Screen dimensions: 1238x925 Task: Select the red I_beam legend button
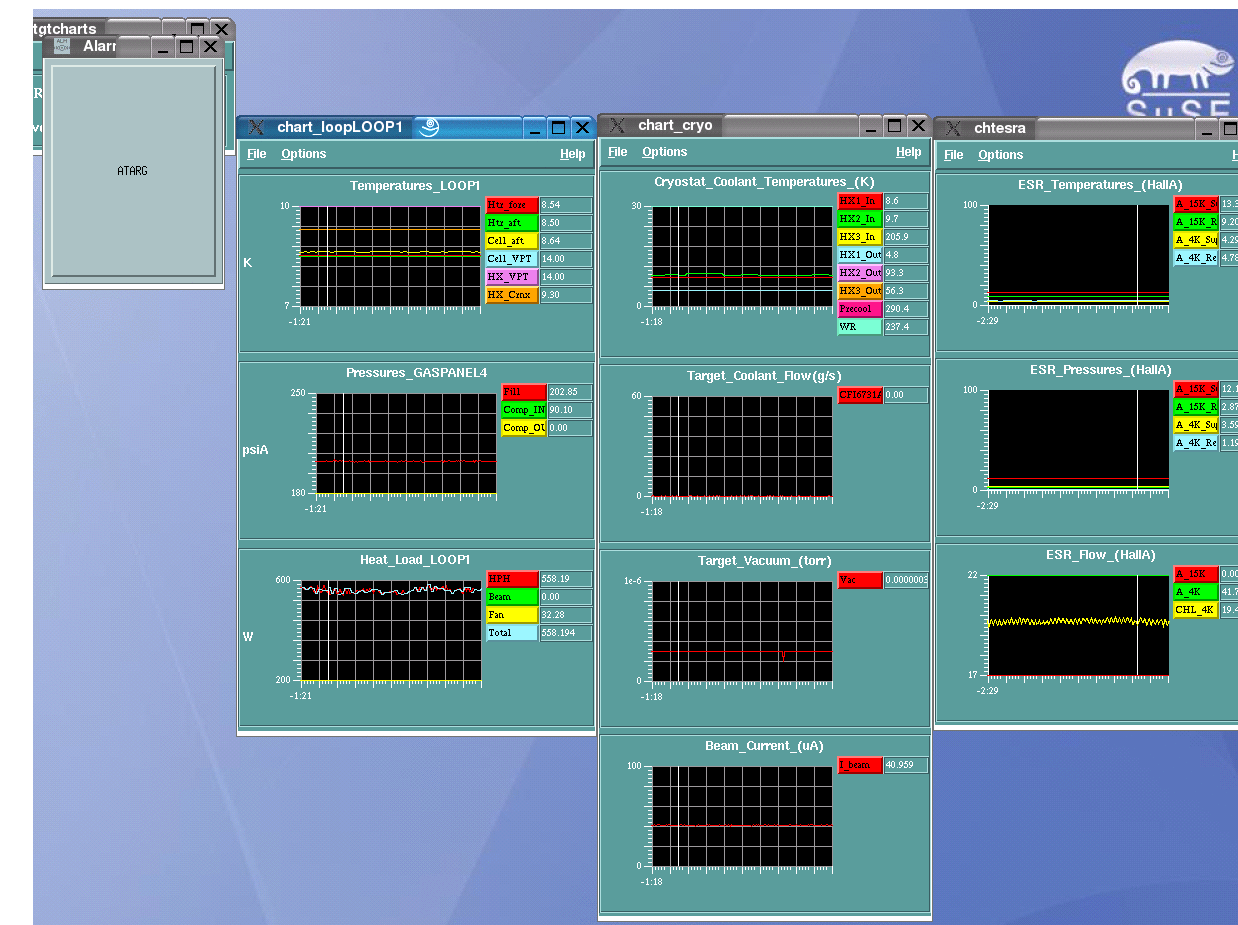click(x=860, y=765)
